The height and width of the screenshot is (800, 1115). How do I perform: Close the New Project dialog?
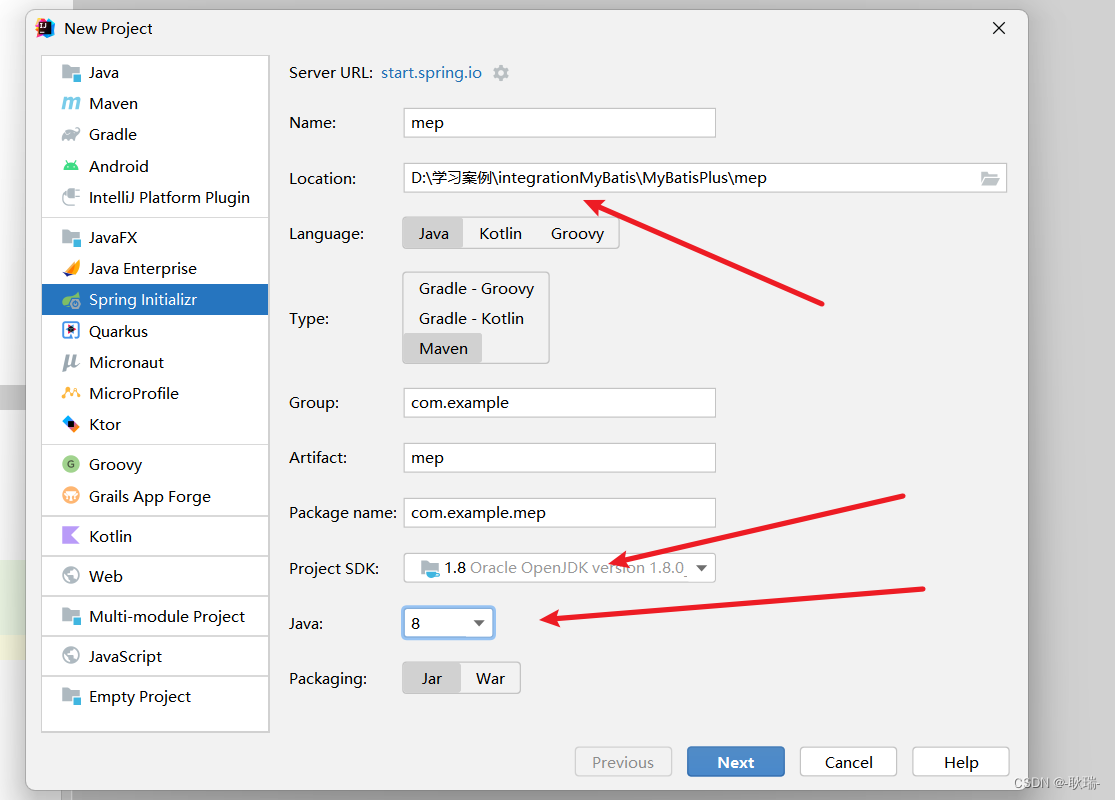point(999,28)
